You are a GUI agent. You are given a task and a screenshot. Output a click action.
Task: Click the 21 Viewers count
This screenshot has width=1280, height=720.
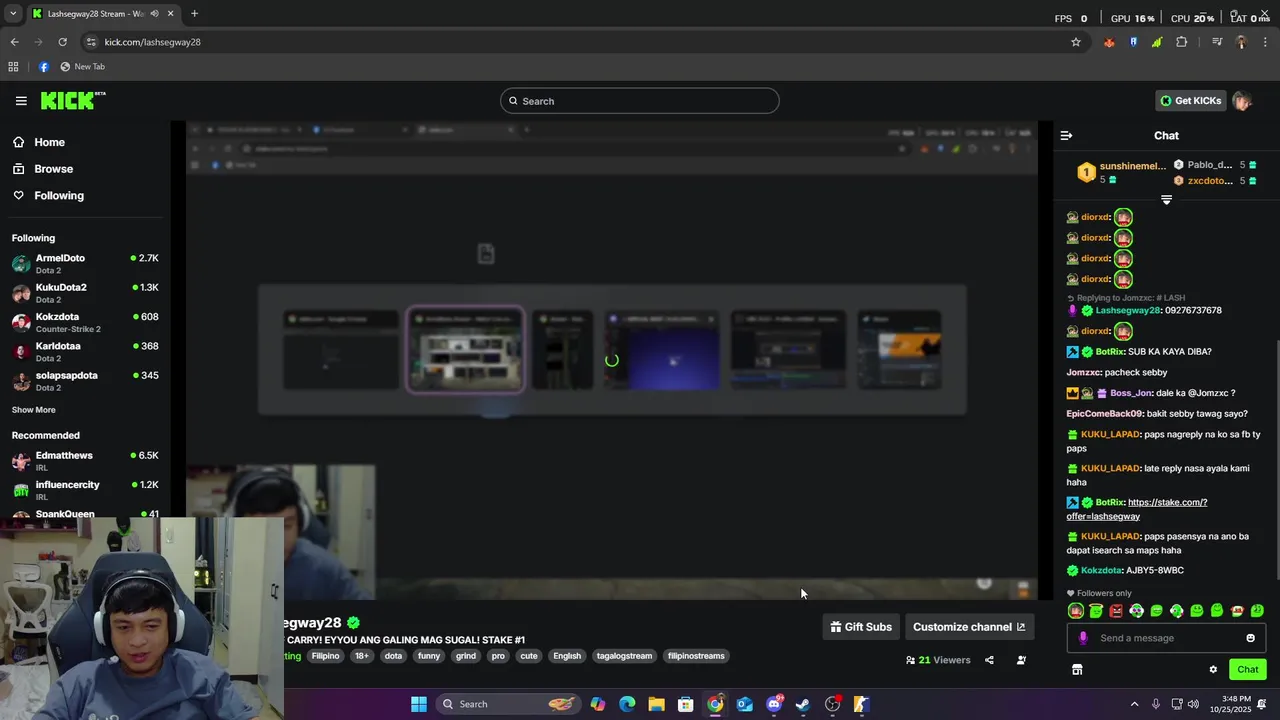coord(938,660)
